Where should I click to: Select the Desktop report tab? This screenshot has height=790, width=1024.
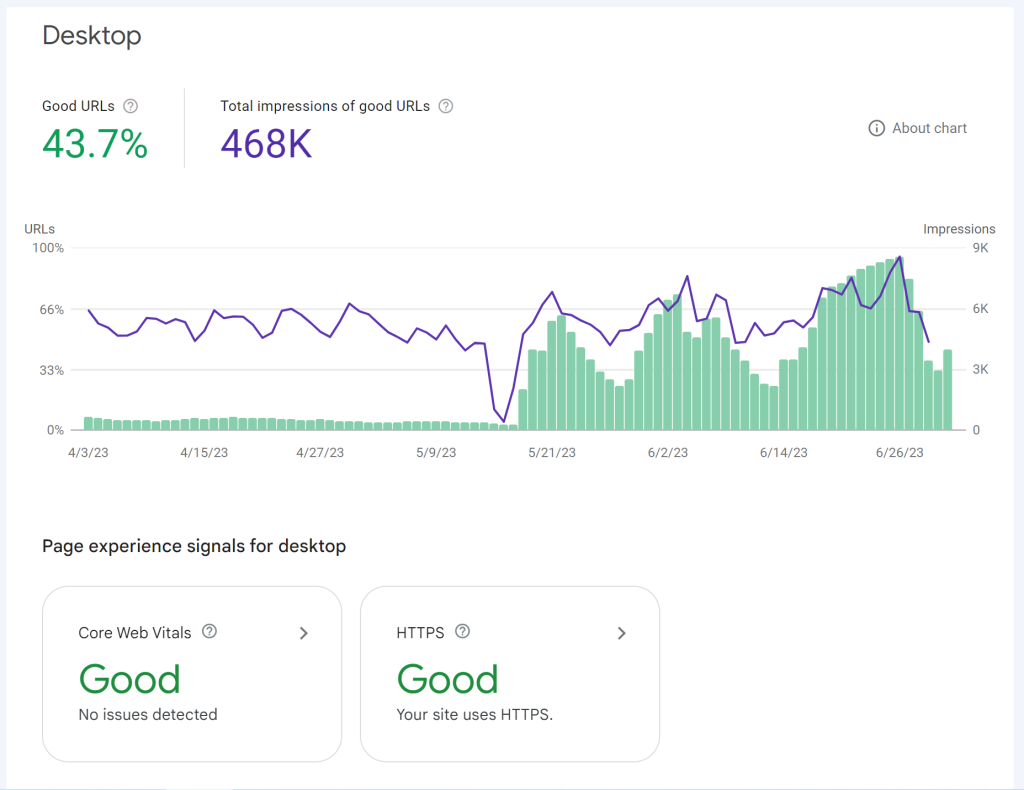click(x=91, y=36)
